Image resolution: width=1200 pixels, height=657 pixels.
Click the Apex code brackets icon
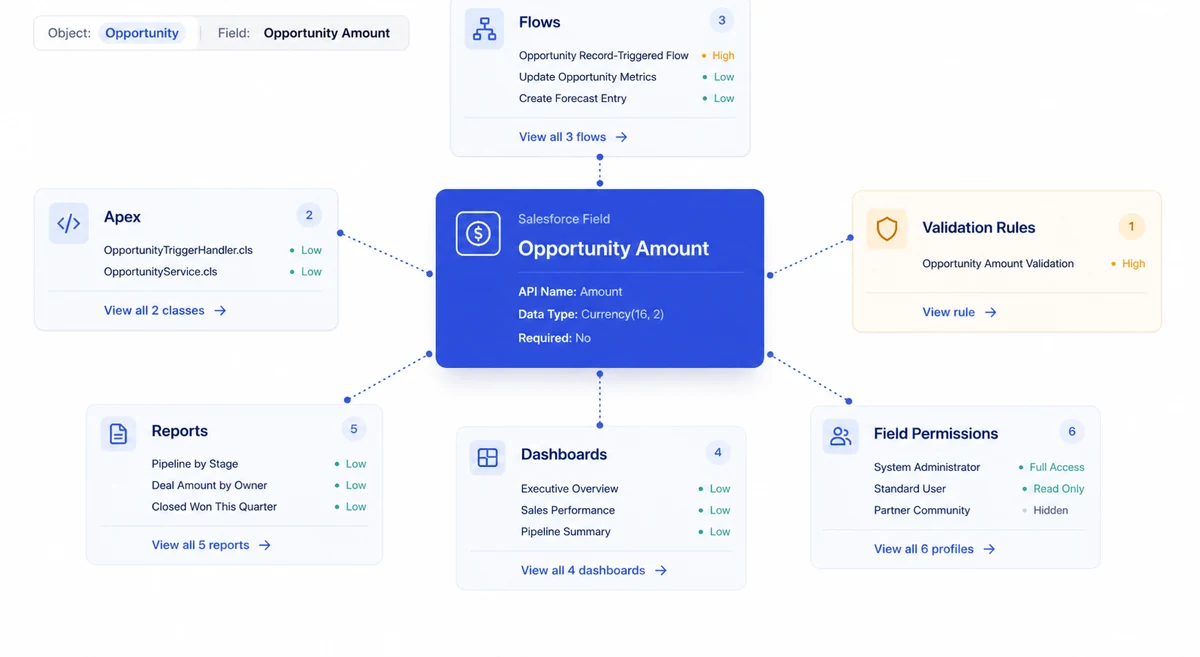[69, 224]
